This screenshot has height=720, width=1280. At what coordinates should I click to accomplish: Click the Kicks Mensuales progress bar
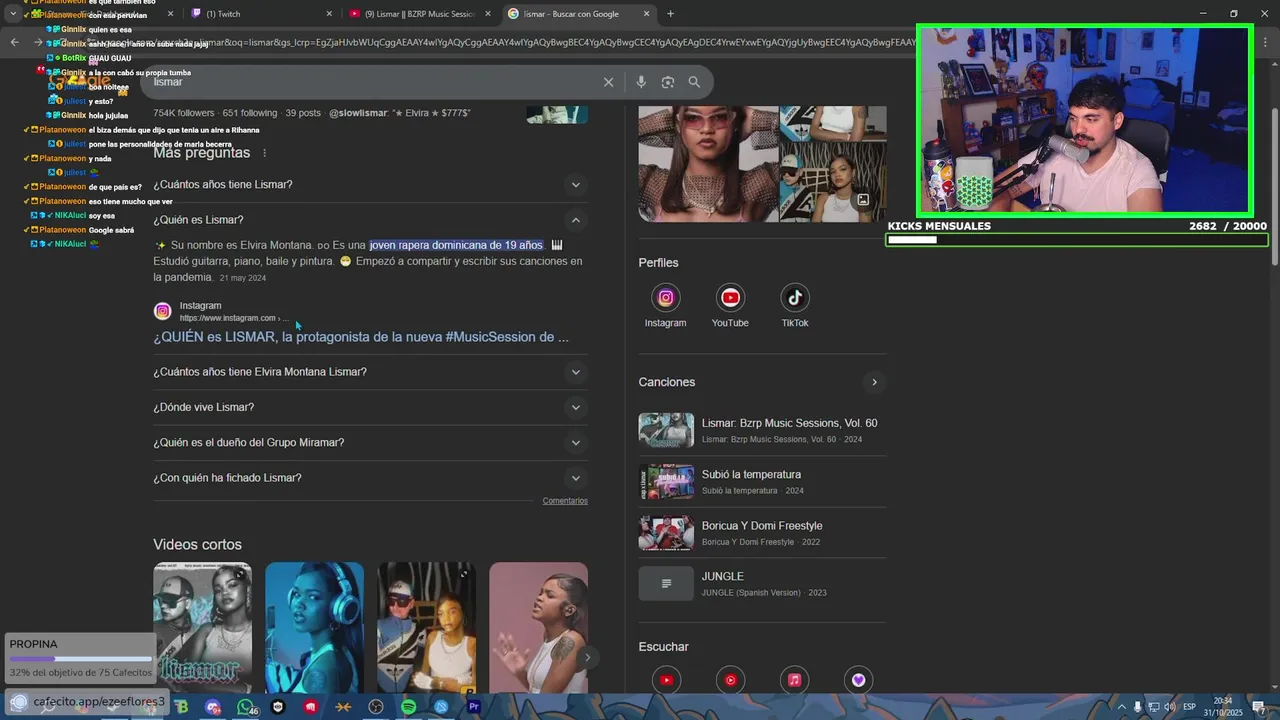1077,240
